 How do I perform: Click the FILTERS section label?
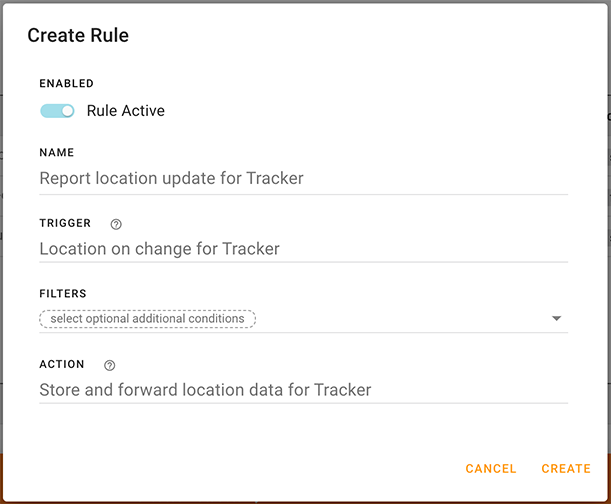[63, 294]
